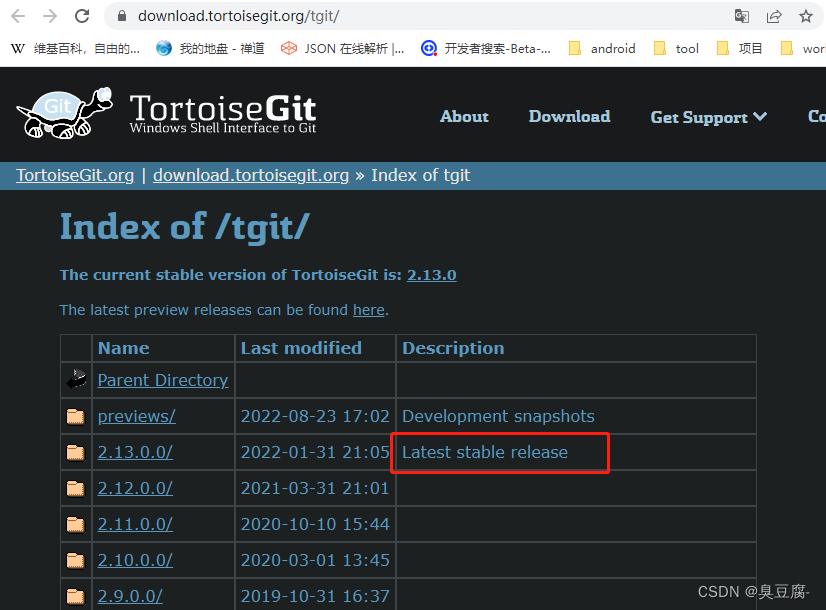Click the folder icon beside 2.13.0.0/
The image size is (826, 610).
[x=76, y=452]
